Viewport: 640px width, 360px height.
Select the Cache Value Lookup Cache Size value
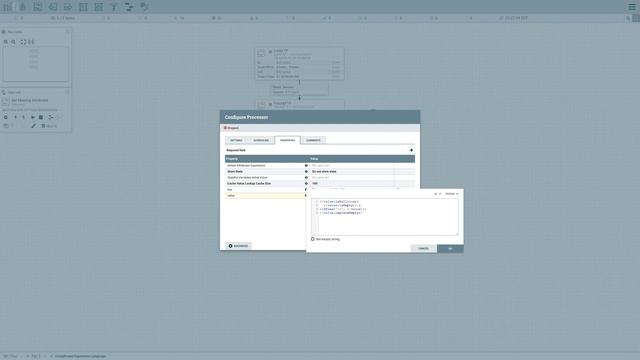(352, 184)
